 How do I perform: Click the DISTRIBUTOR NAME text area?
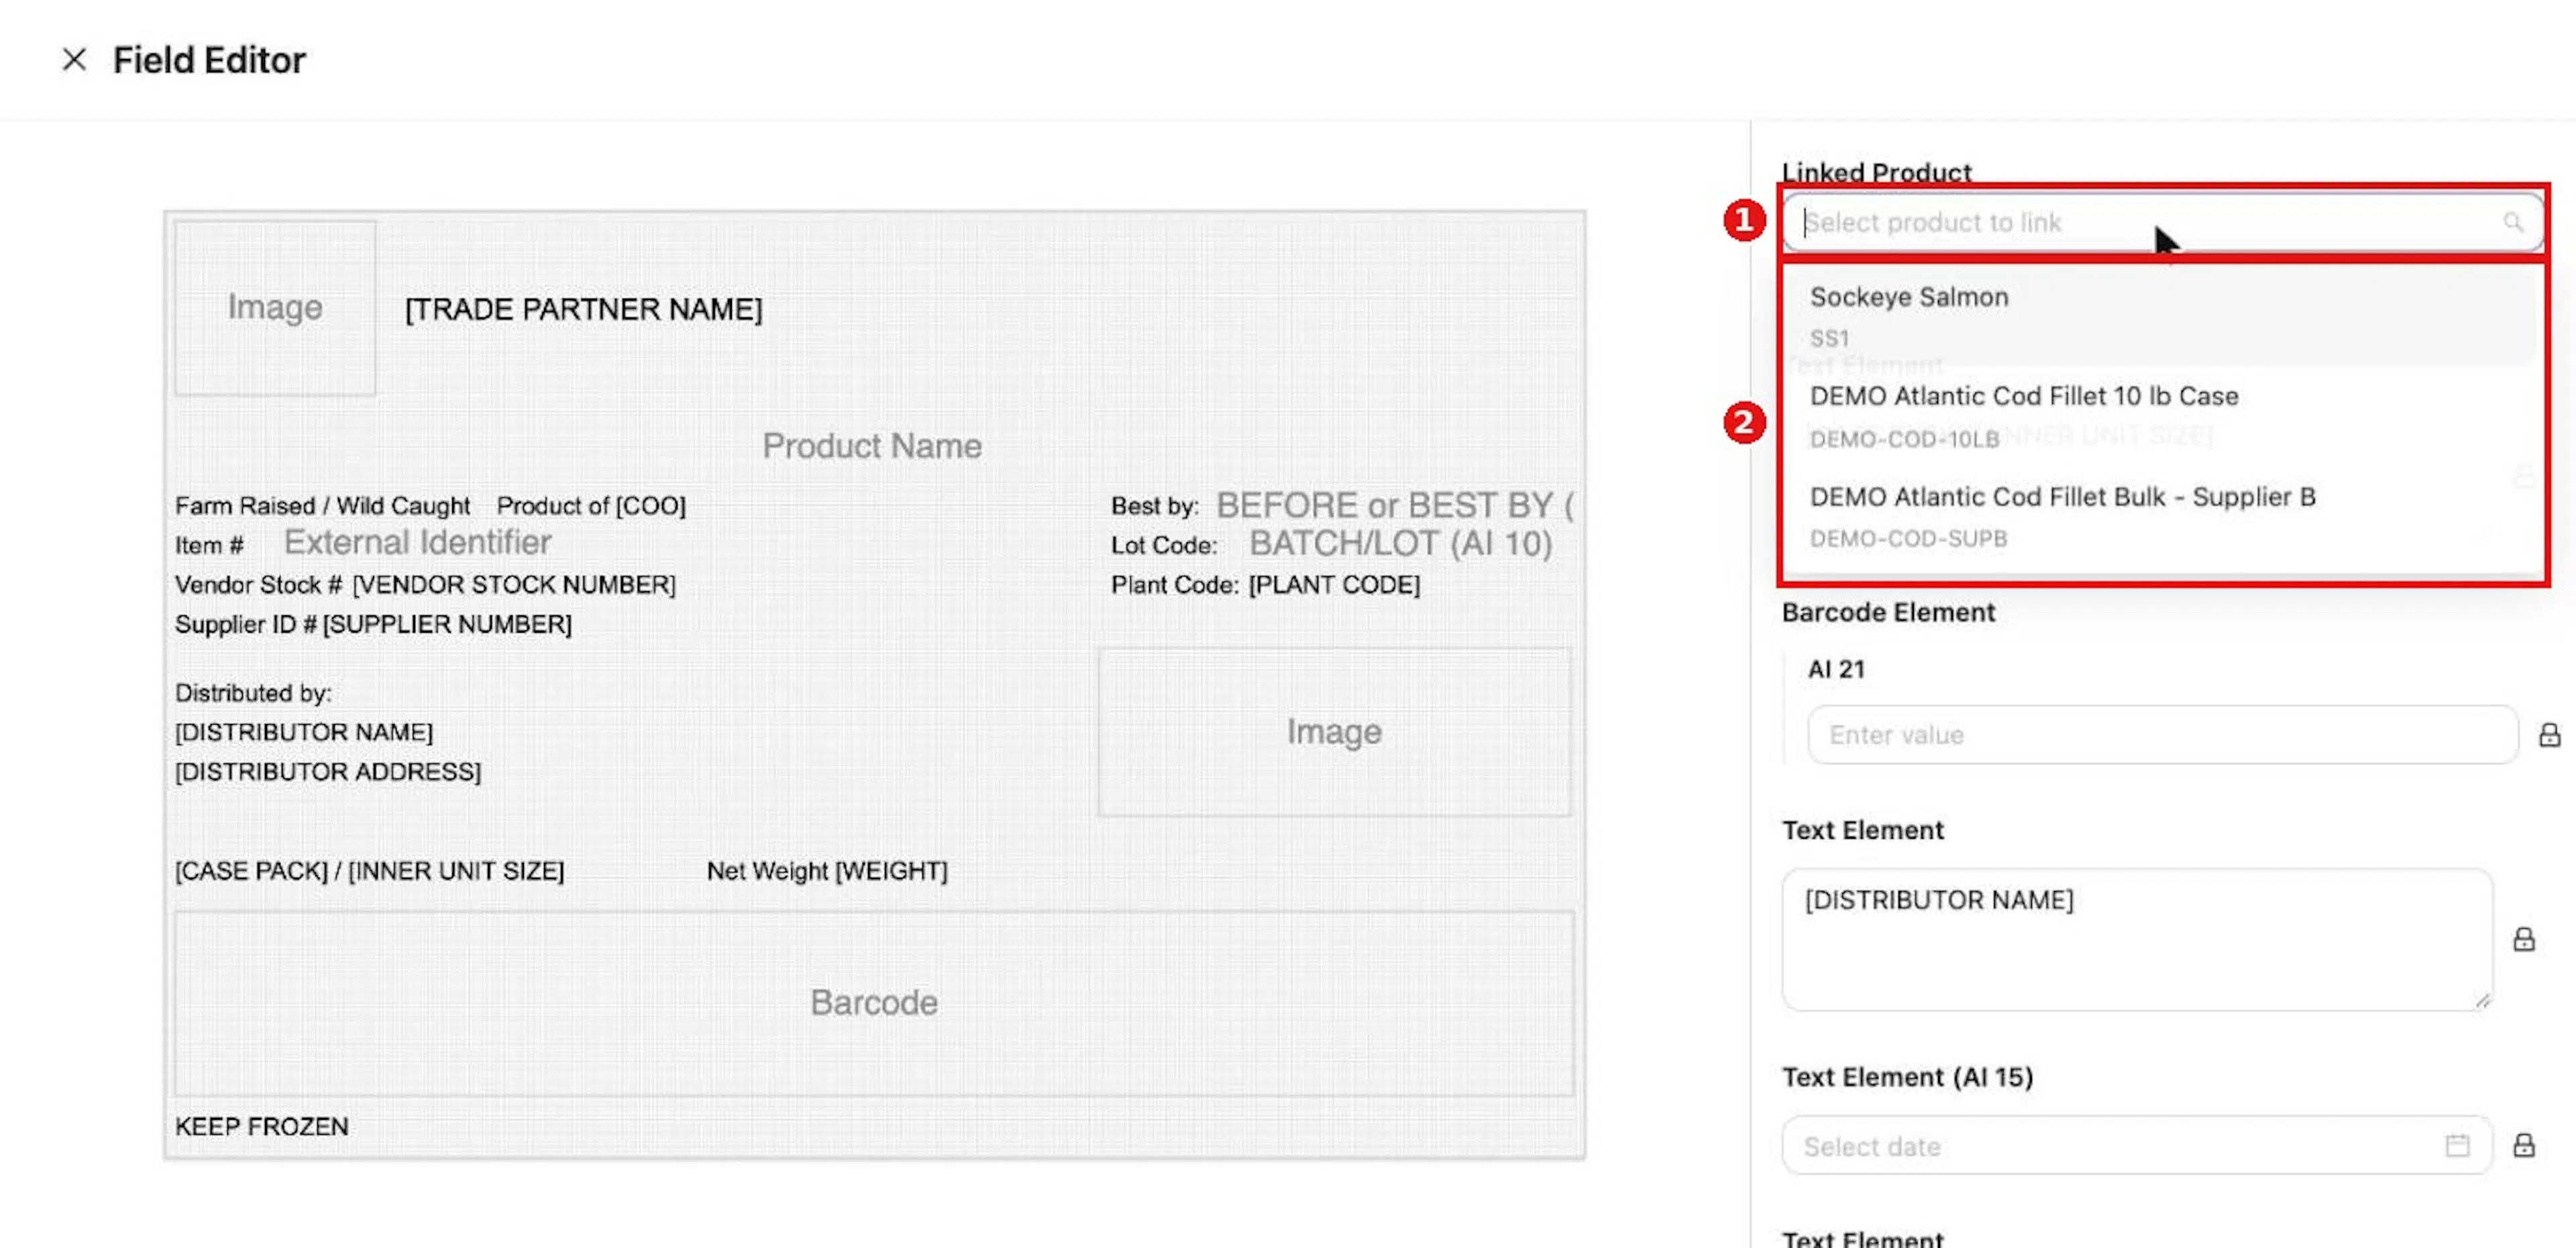point(2136,939)
